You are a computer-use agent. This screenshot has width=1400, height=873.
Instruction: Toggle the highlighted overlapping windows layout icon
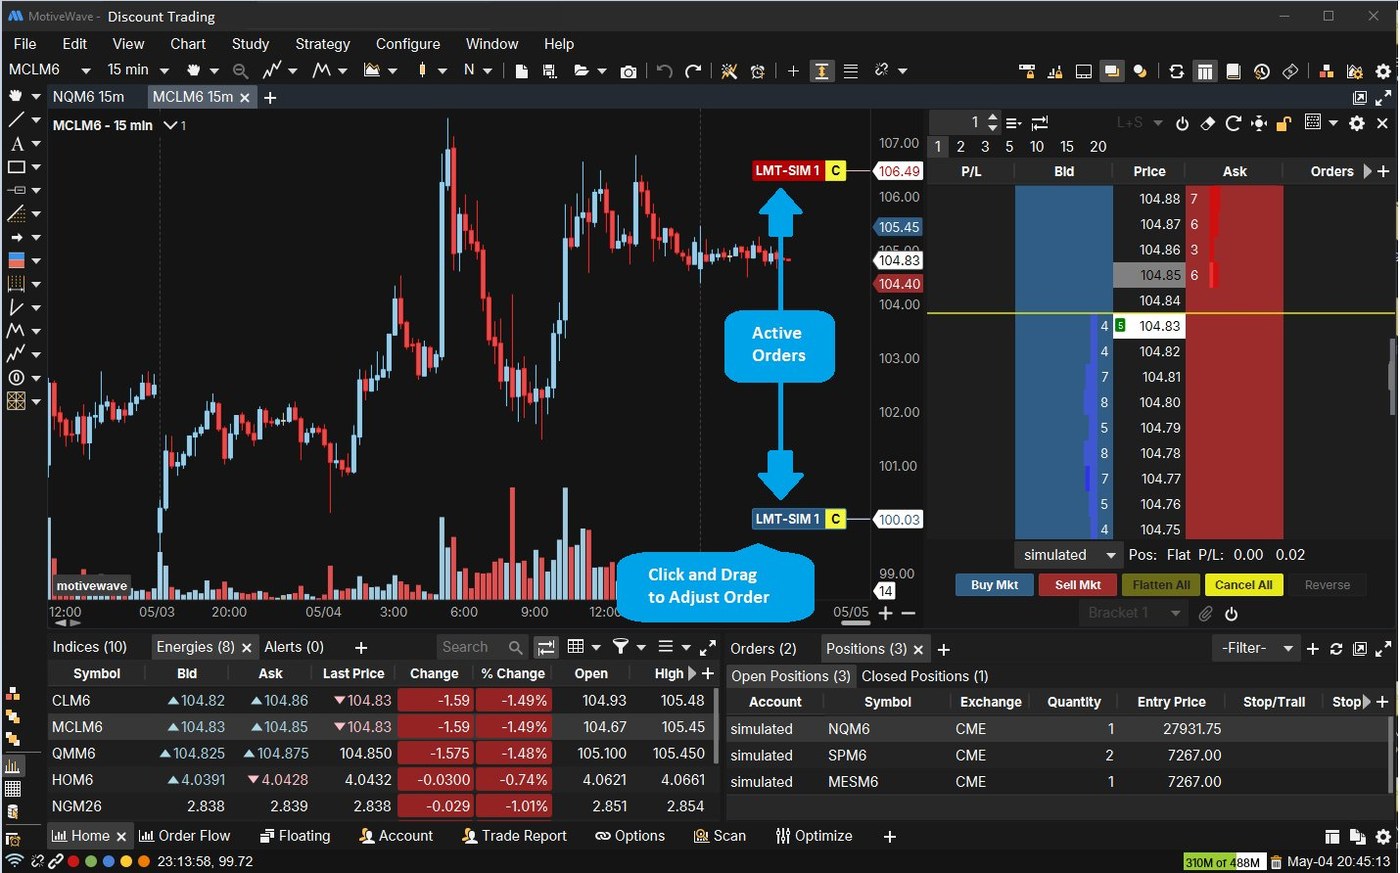[x=1111, y=71]
